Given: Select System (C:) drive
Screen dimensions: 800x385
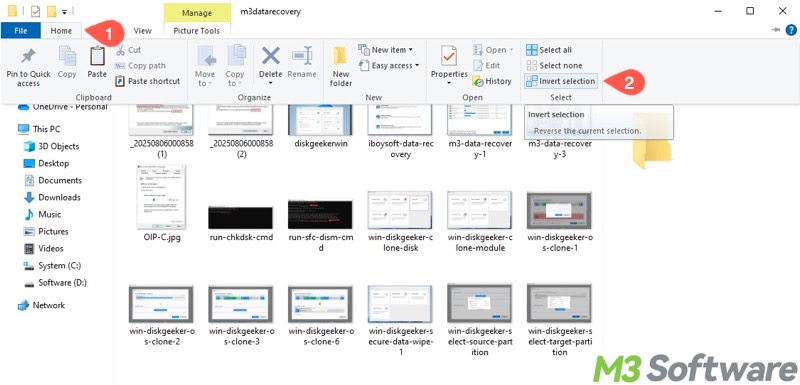Looking at the screenshot, I should (52, 266).
